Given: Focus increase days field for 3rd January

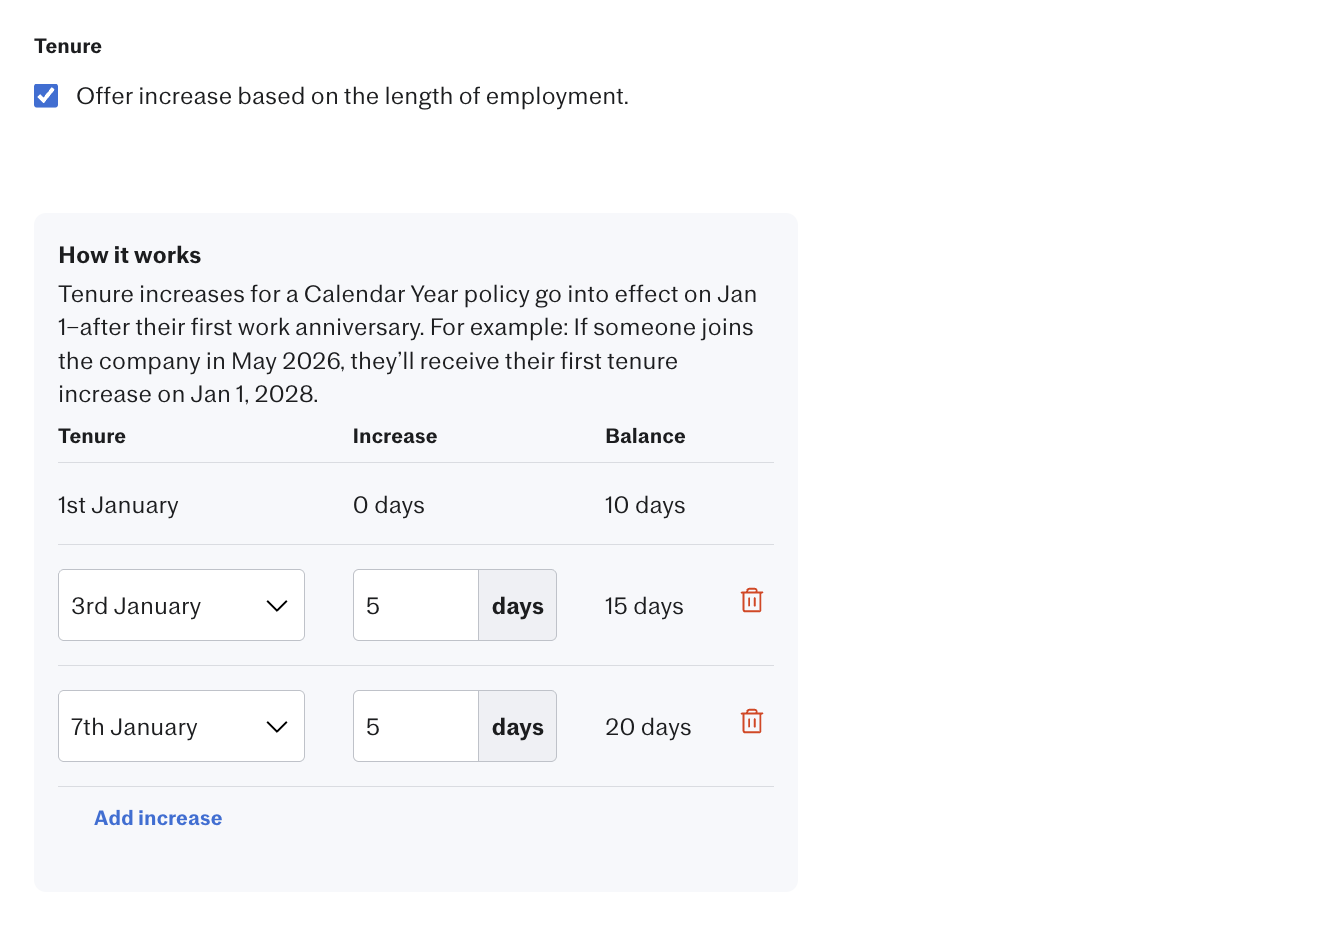Looking at the screenshot, I should 416,605.
